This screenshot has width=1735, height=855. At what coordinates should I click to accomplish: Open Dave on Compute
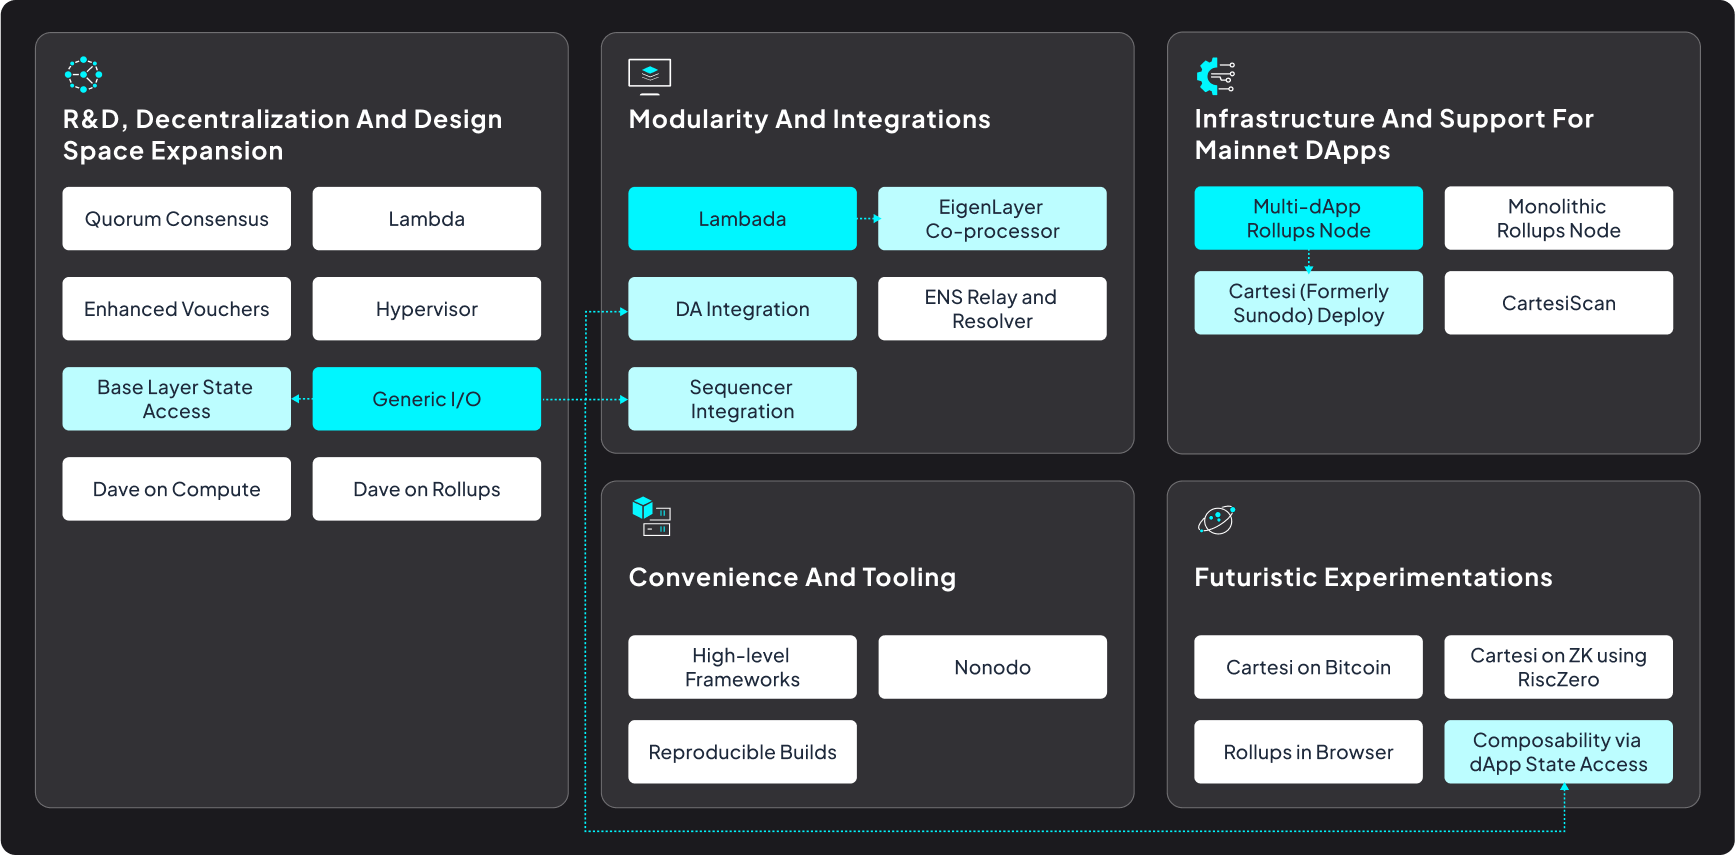coord(177,489)
